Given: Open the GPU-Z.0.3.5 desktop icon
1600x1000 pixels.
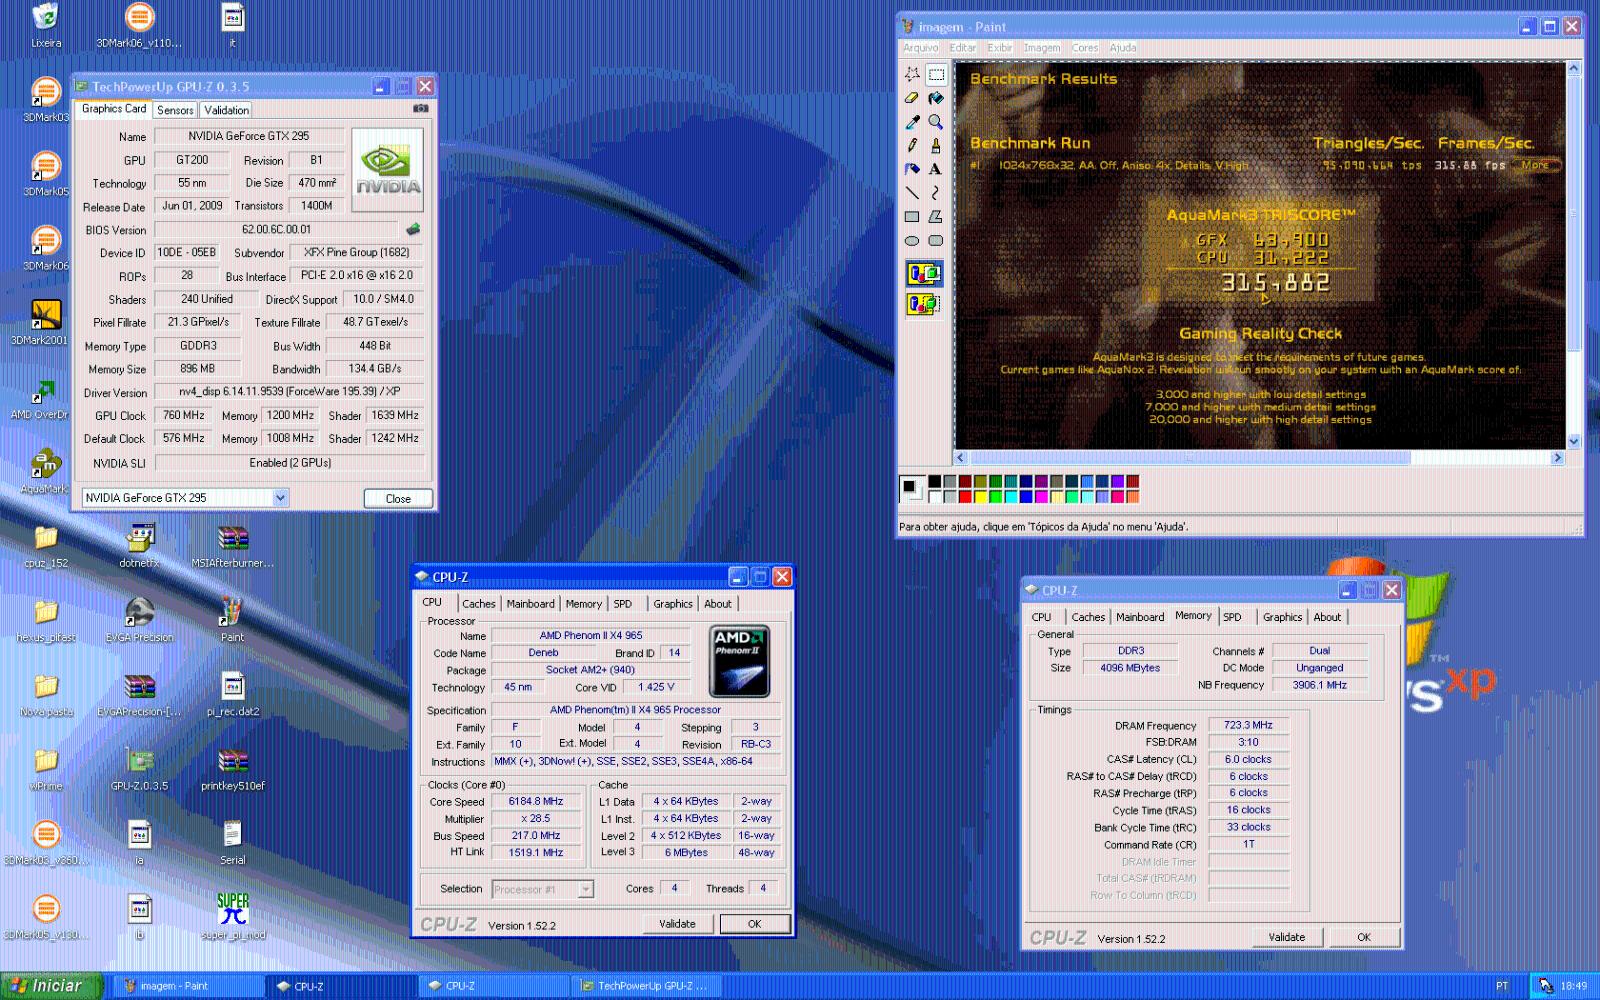Looking at the screenshot, I should pyautogui.click(x=139, y=768).
